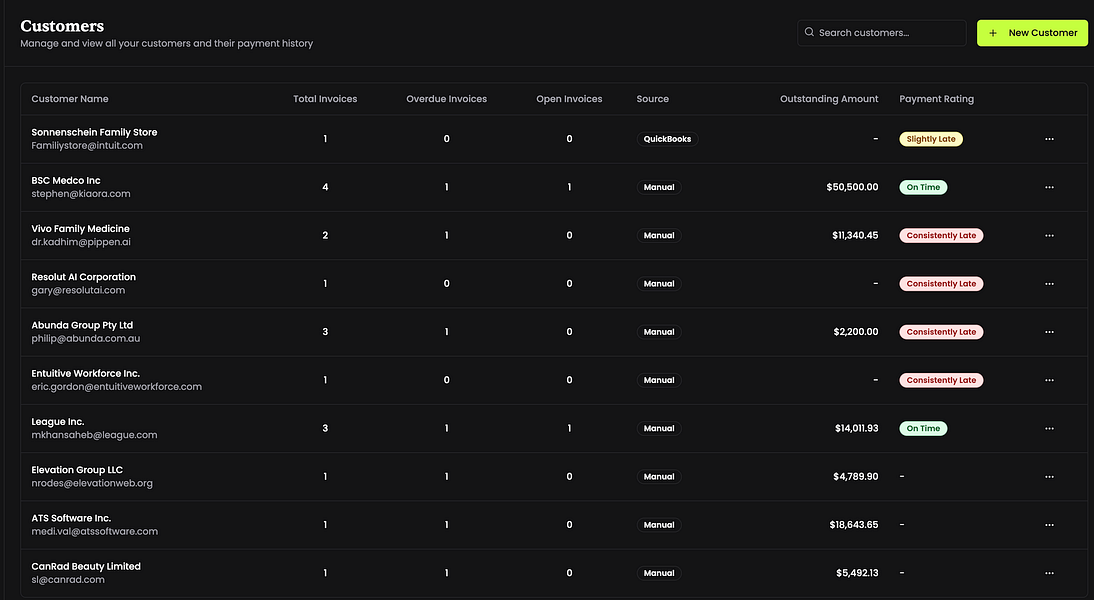This screenshot has height=600, width=1094.
Task: Click BSC Medco's On Time badge
Action: [x=923, y=187]
